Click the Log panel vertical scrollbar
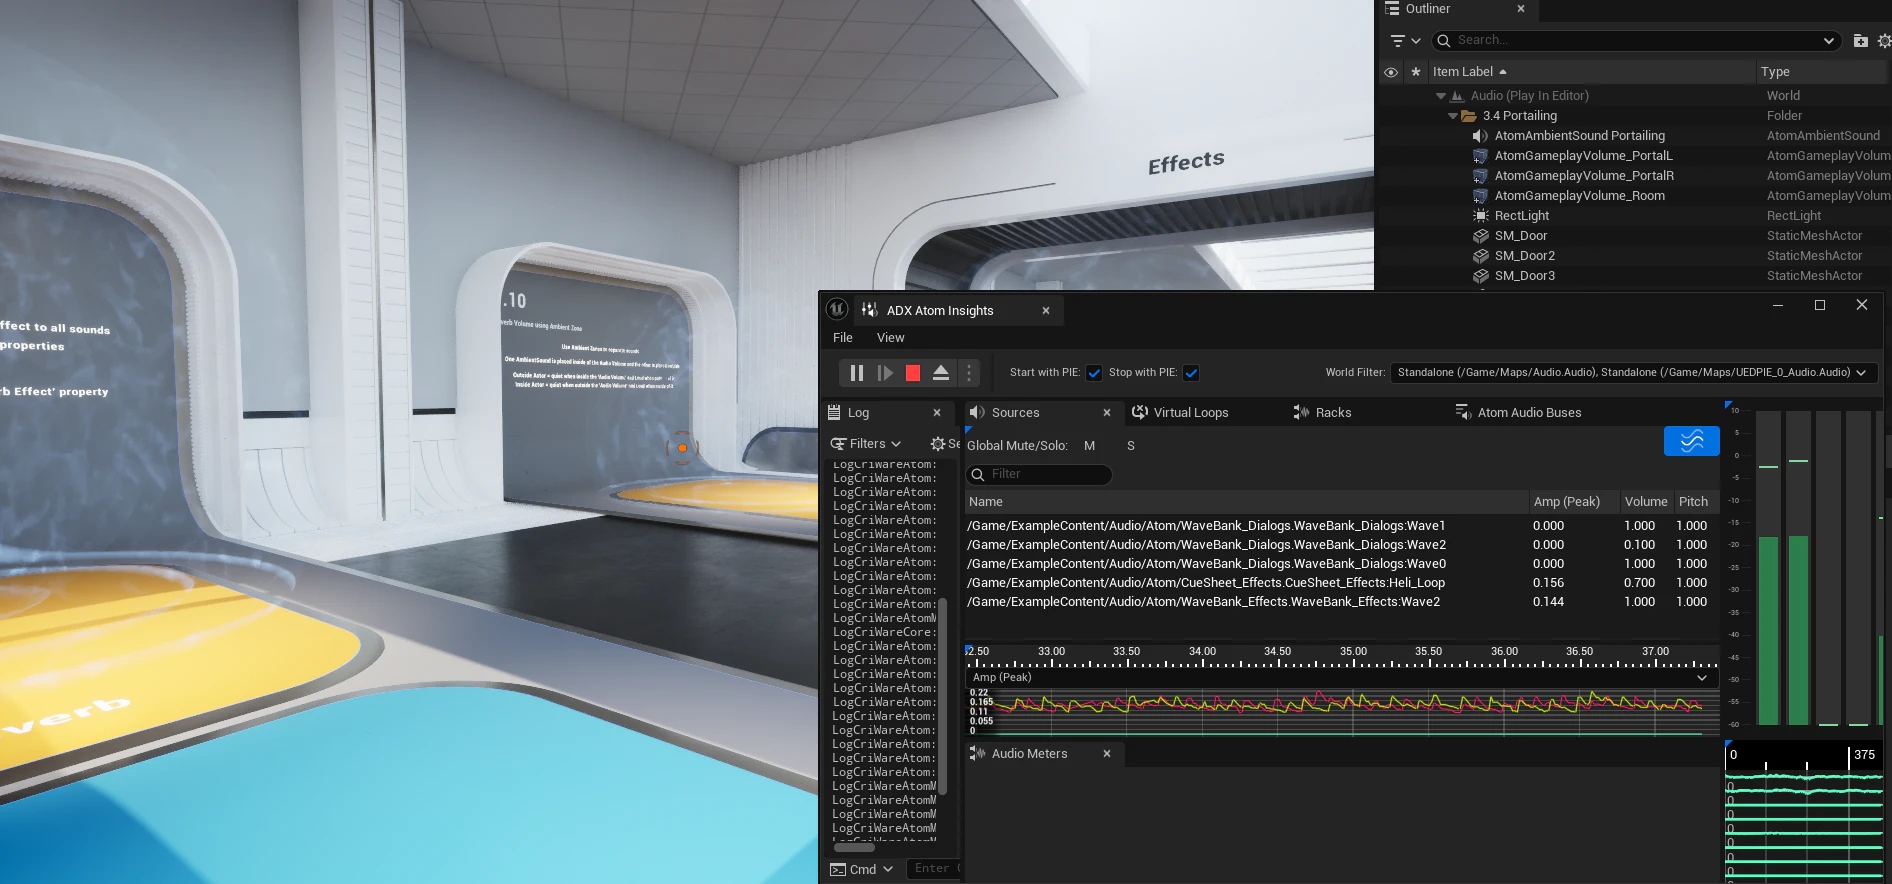 coord(942,697)
